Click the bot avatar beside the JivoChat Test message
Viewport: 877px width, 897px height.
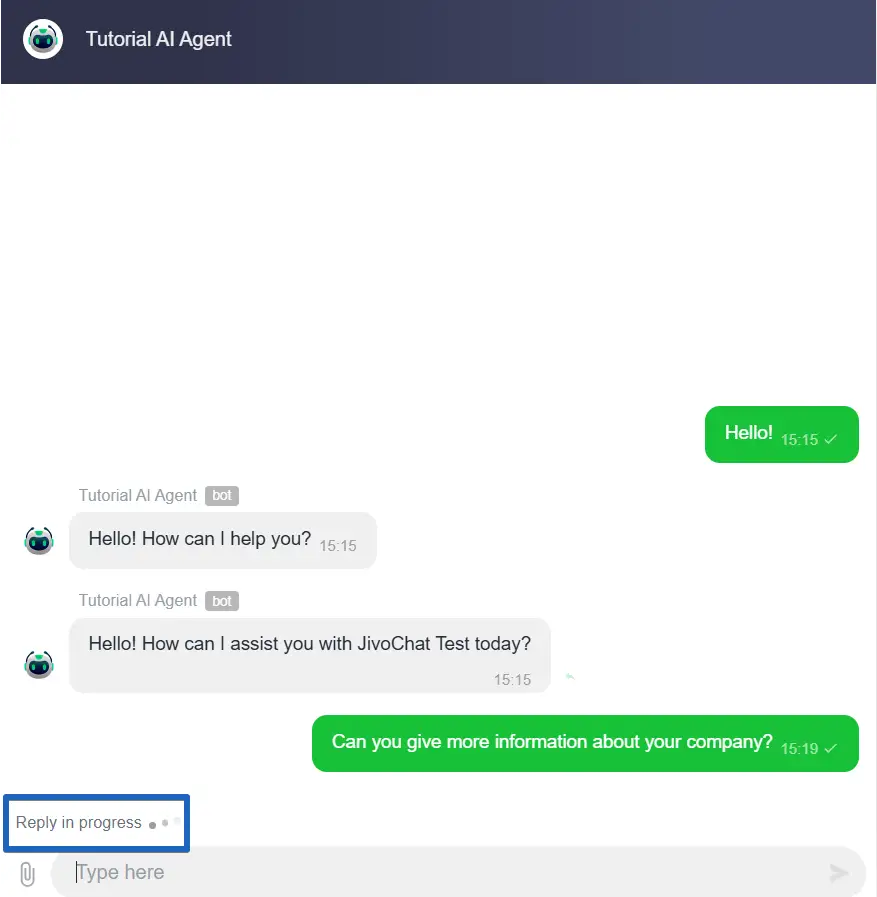coord(39,664)
